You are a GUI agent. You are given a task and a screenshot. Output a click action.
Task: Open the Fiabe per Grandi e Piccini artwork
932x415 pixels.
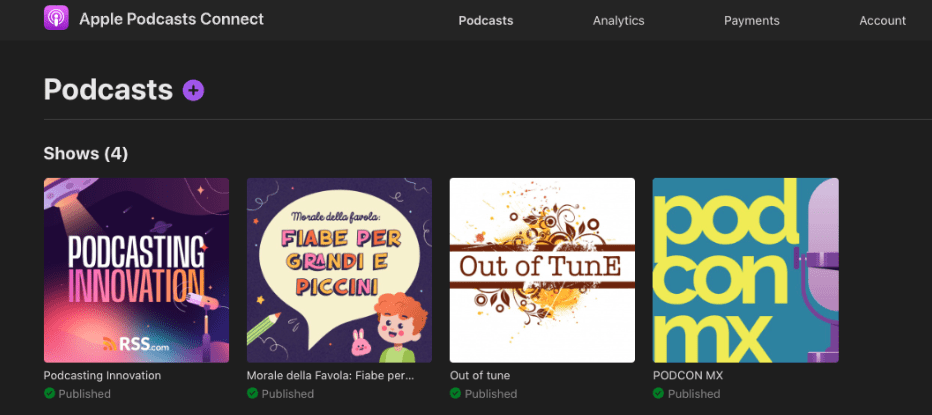coord(339,270)
